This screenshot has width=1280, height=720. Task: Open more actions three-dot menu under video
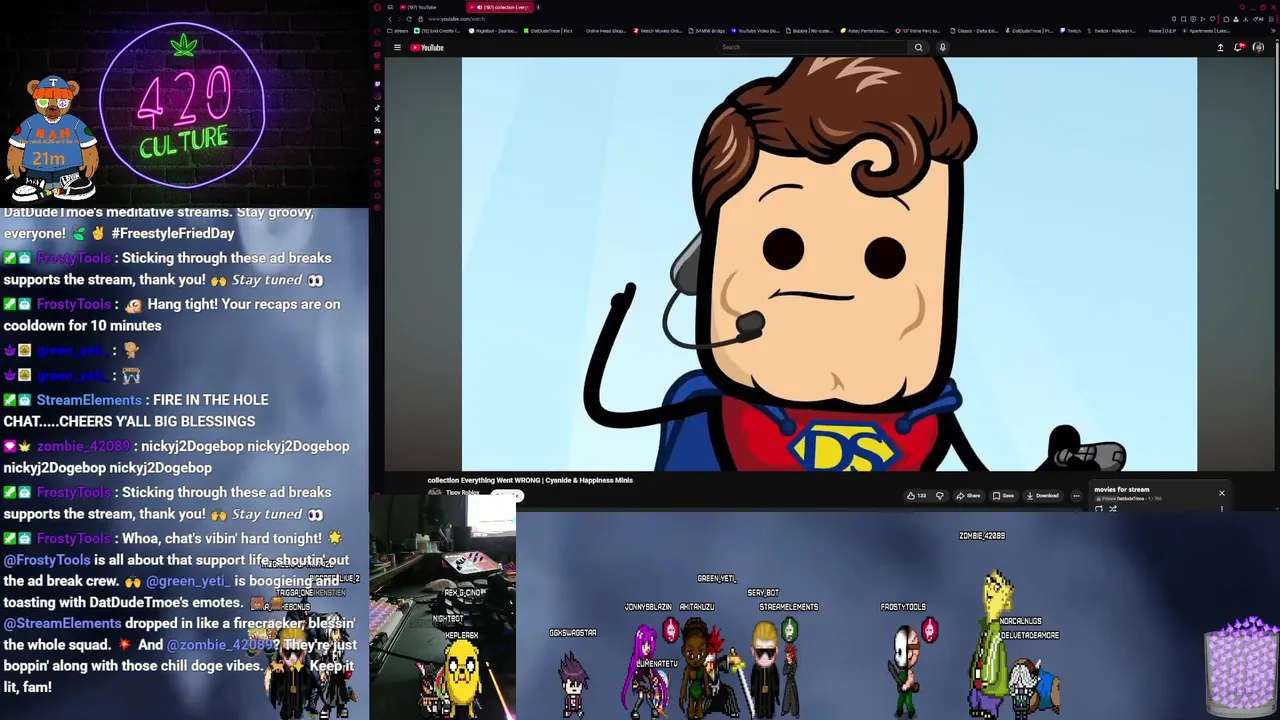coord(1076,496)
